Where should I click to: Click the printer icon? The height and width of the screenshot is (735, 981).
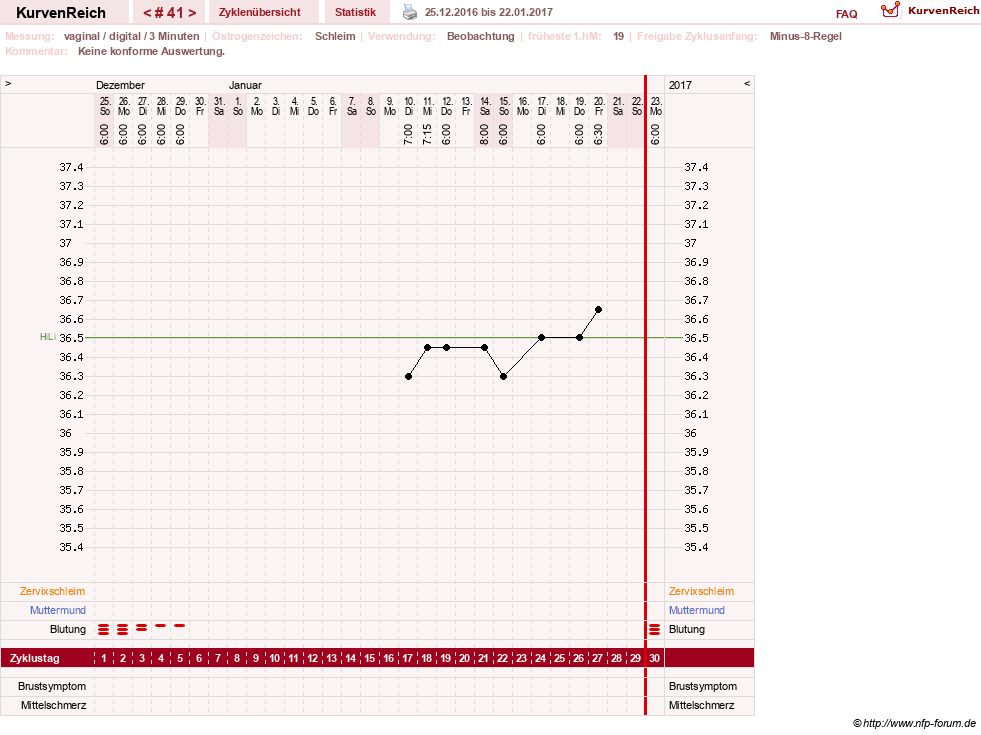(410, 12)
